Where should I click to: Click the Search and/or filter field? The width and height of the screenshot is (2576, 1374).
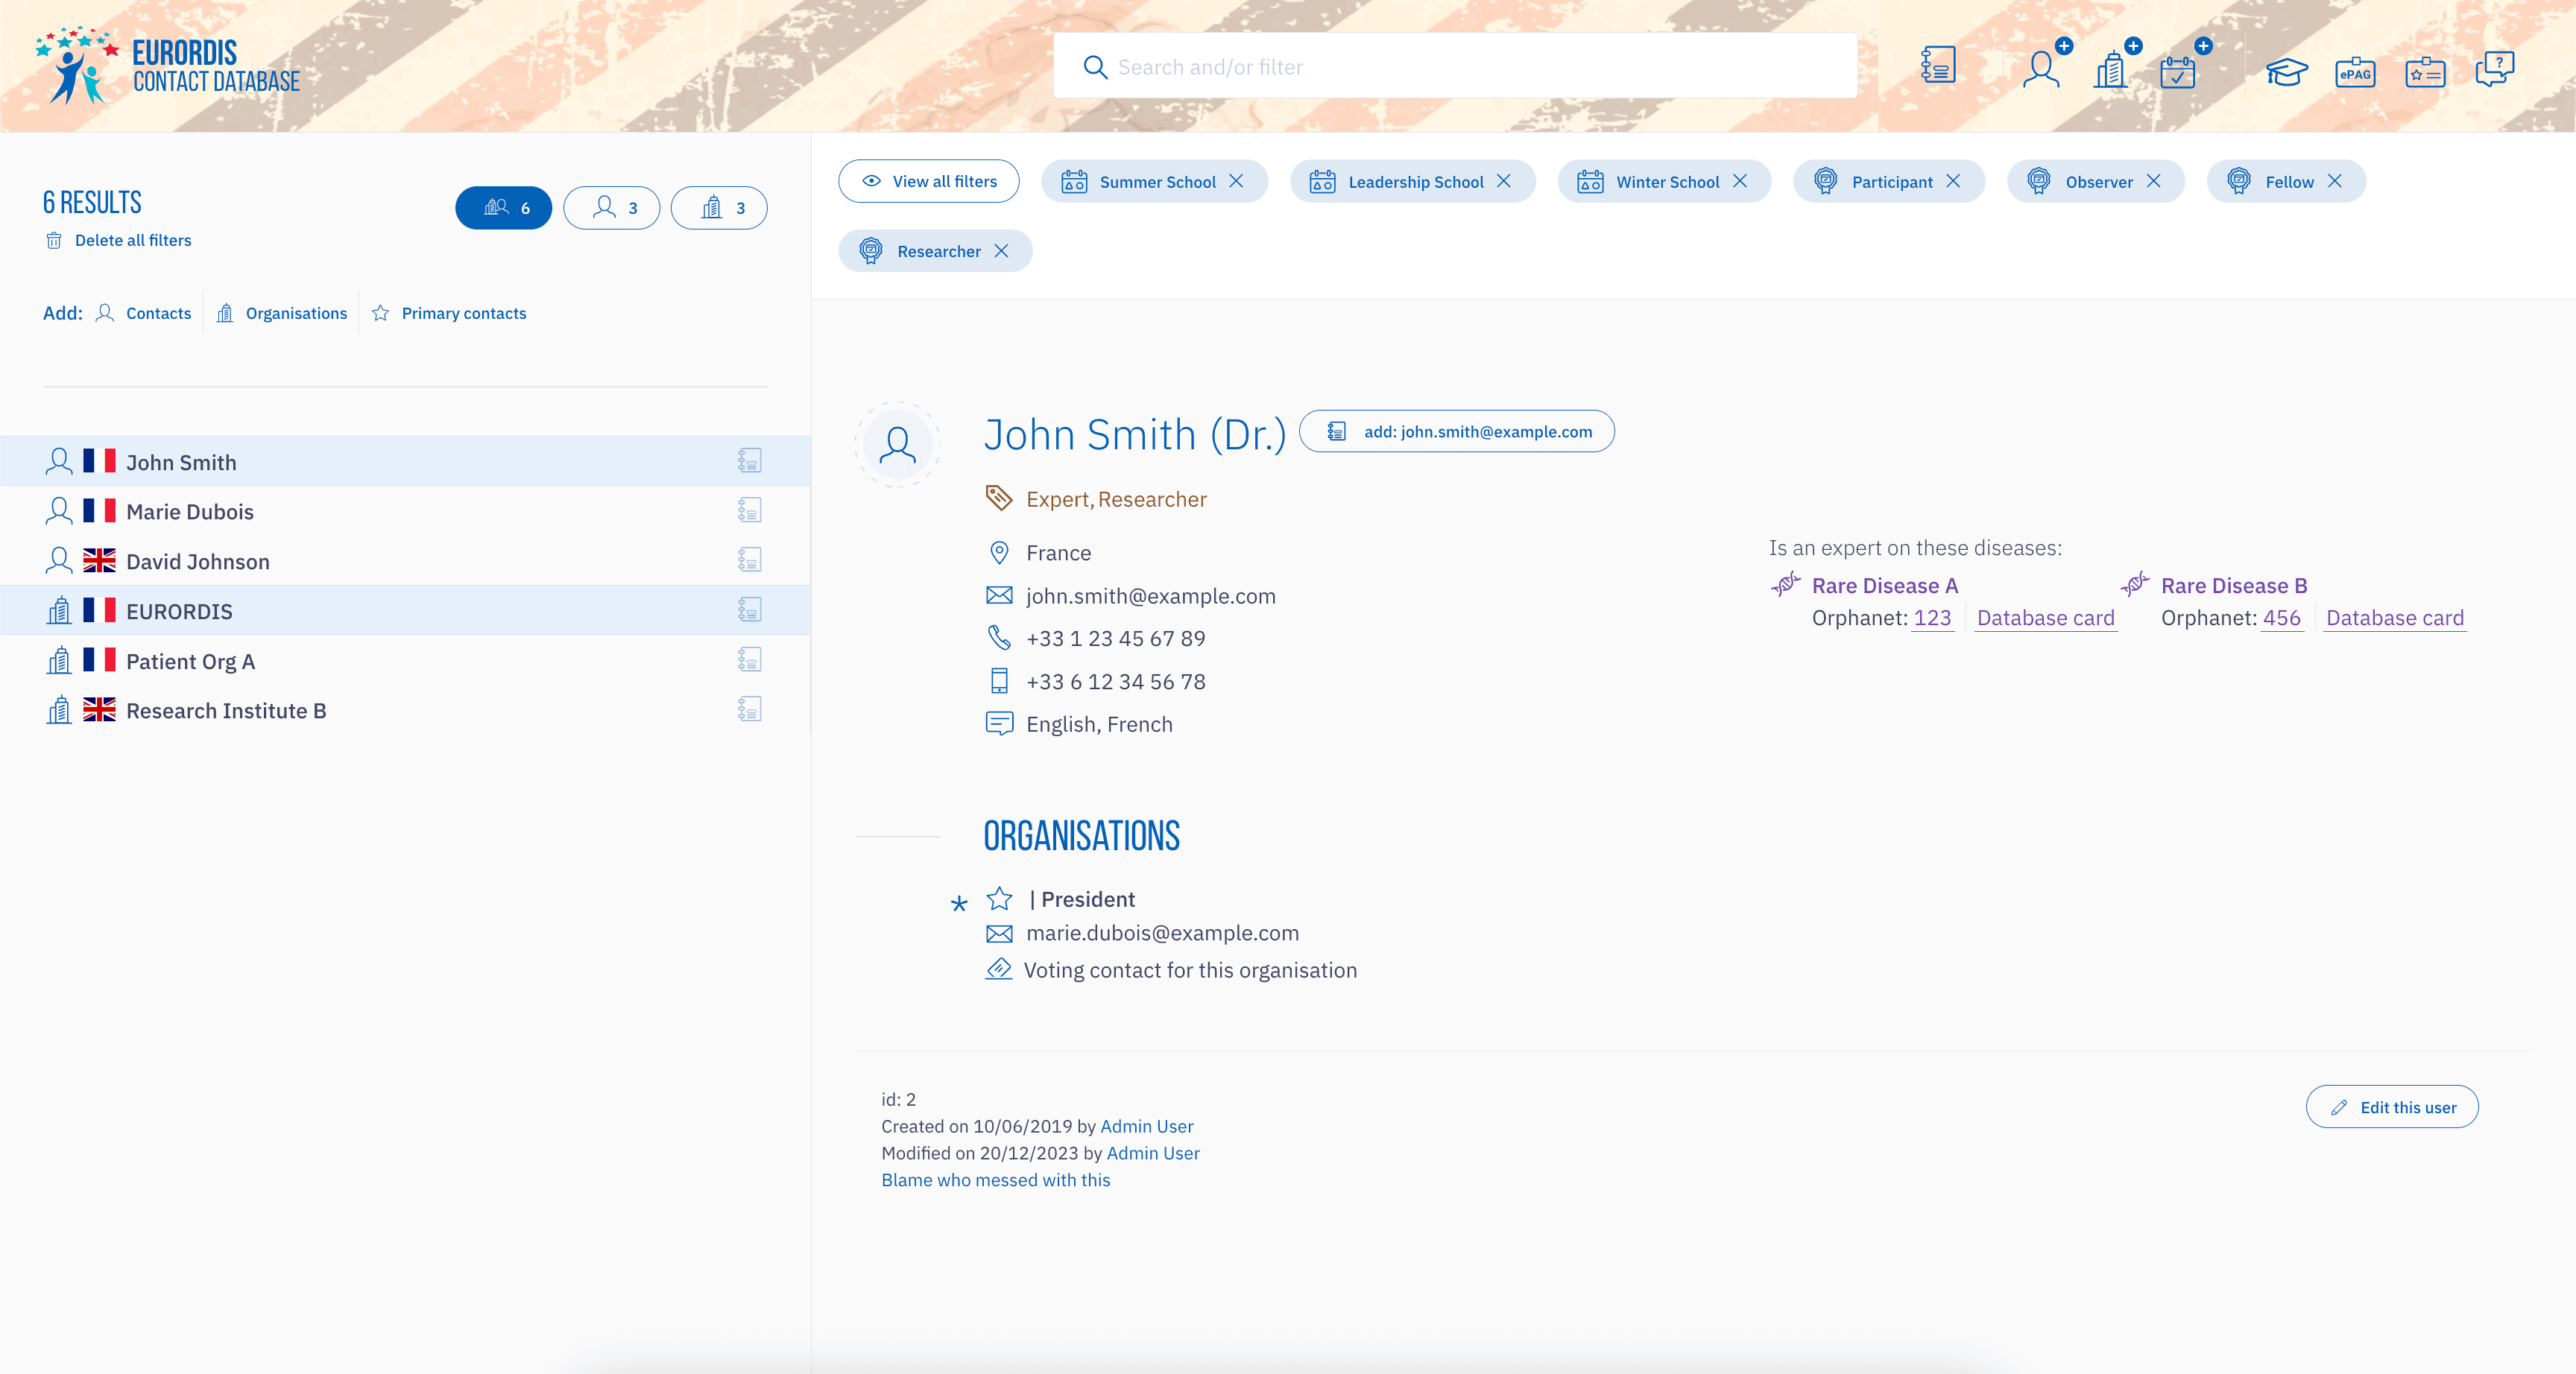[x=1455, y=67]
